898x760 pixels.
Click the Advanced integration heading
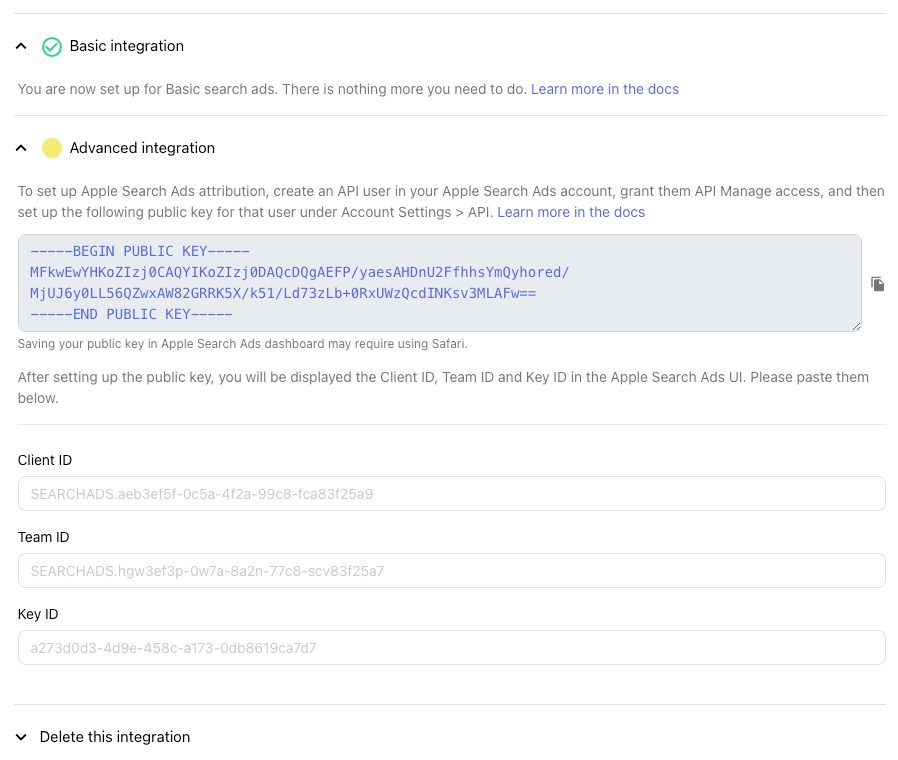[x=142, y=148]
